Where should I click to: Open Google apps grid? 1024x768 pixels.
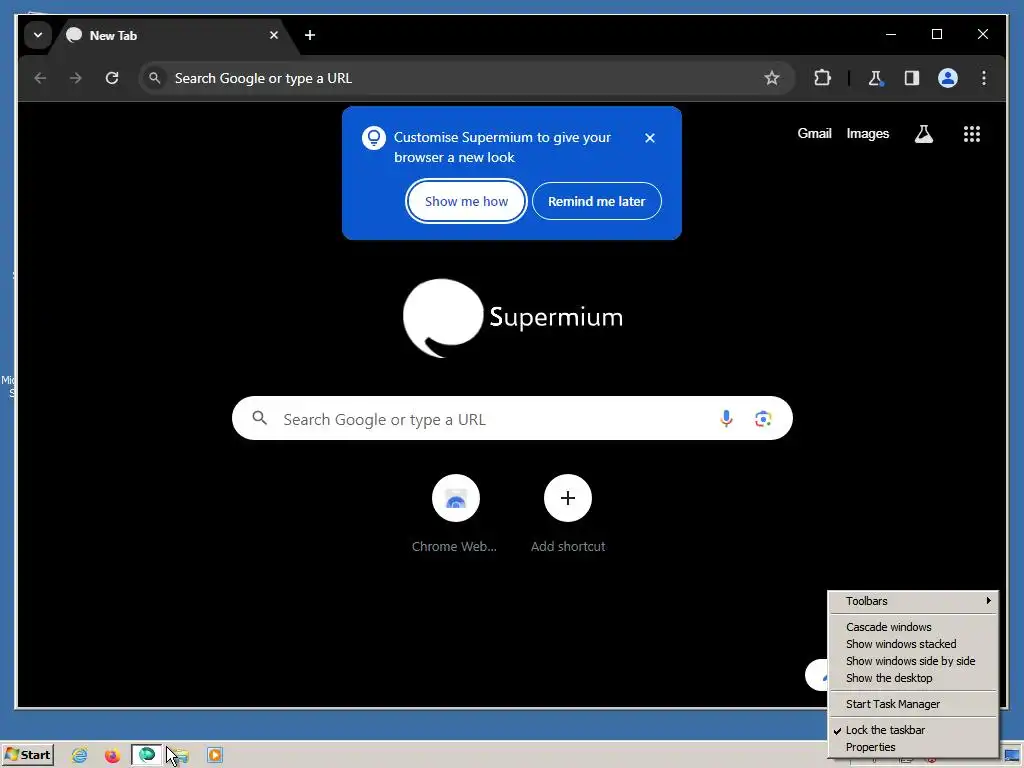coord(972,134)
